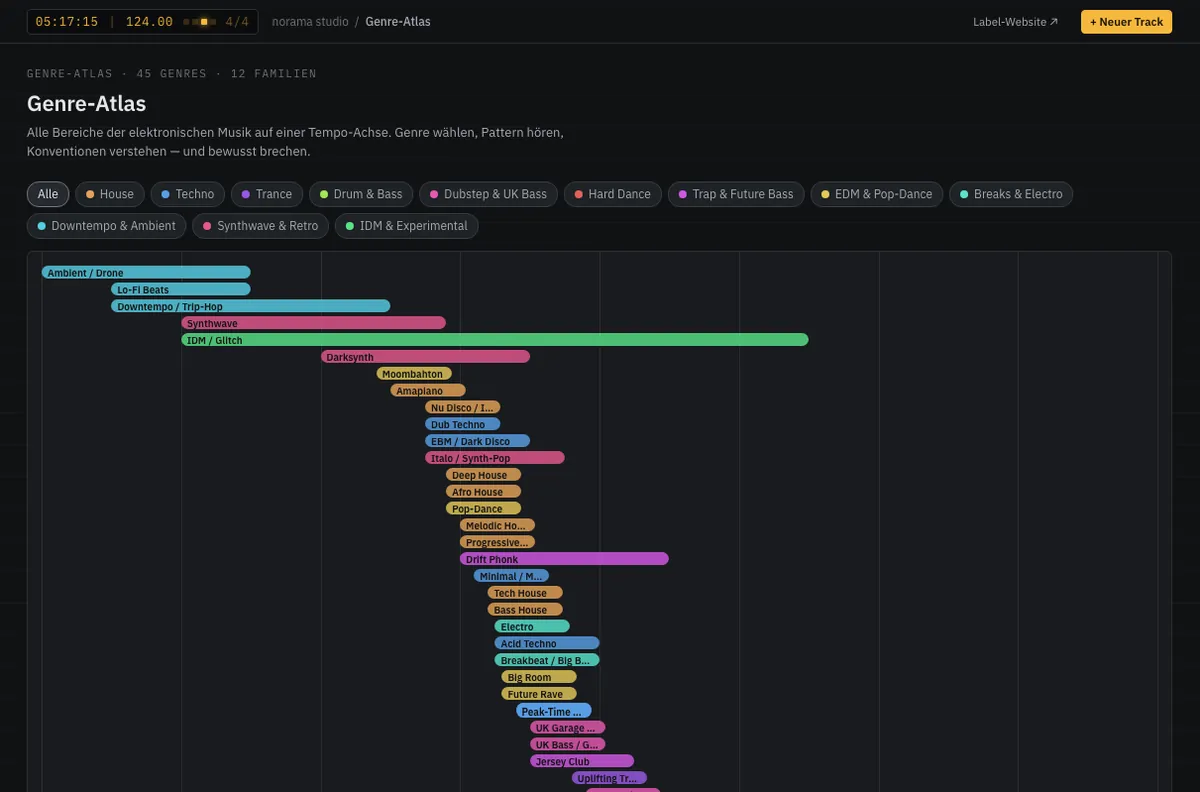Image resolution: width=1200 pixels, height=792 pixels.
Task: Toggle the IDM & Experimental chip
Action: point(407,226)
